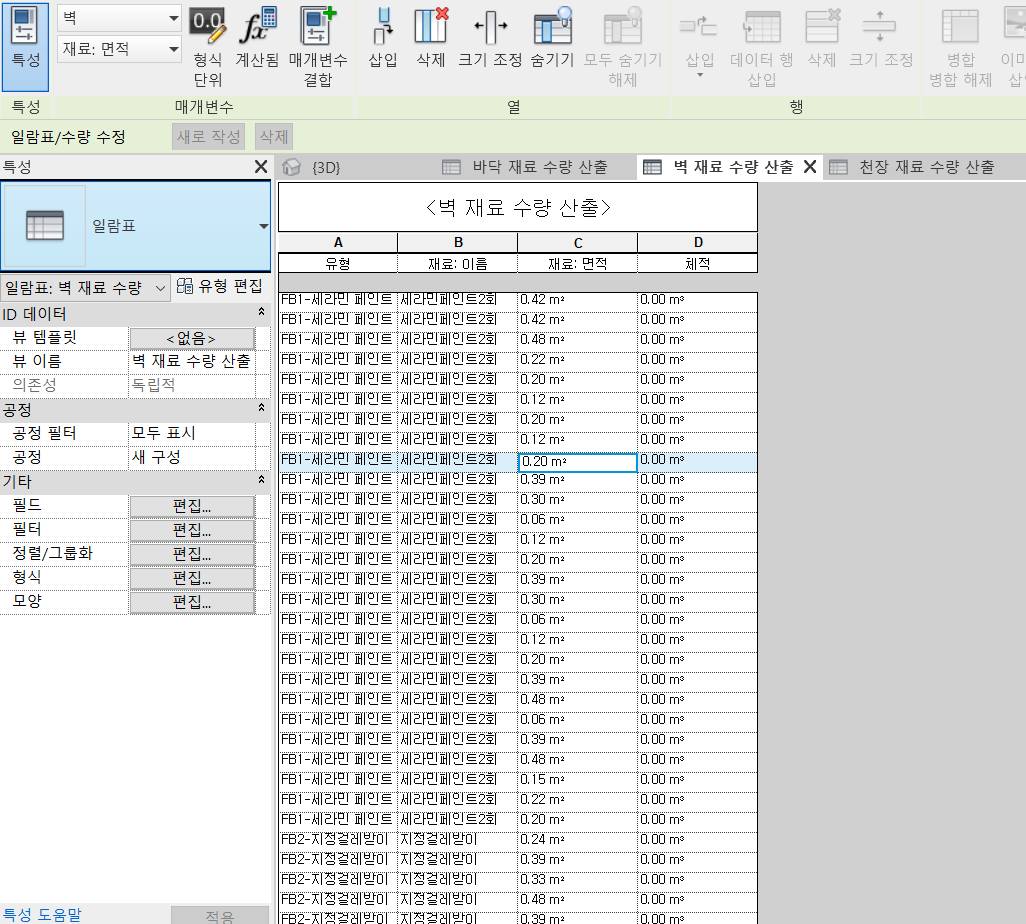Open the 매개변수 결합 combine parameters tool
Image resolution: width=1026 pixels, height=924 pixels.
(x=318, y=47)
